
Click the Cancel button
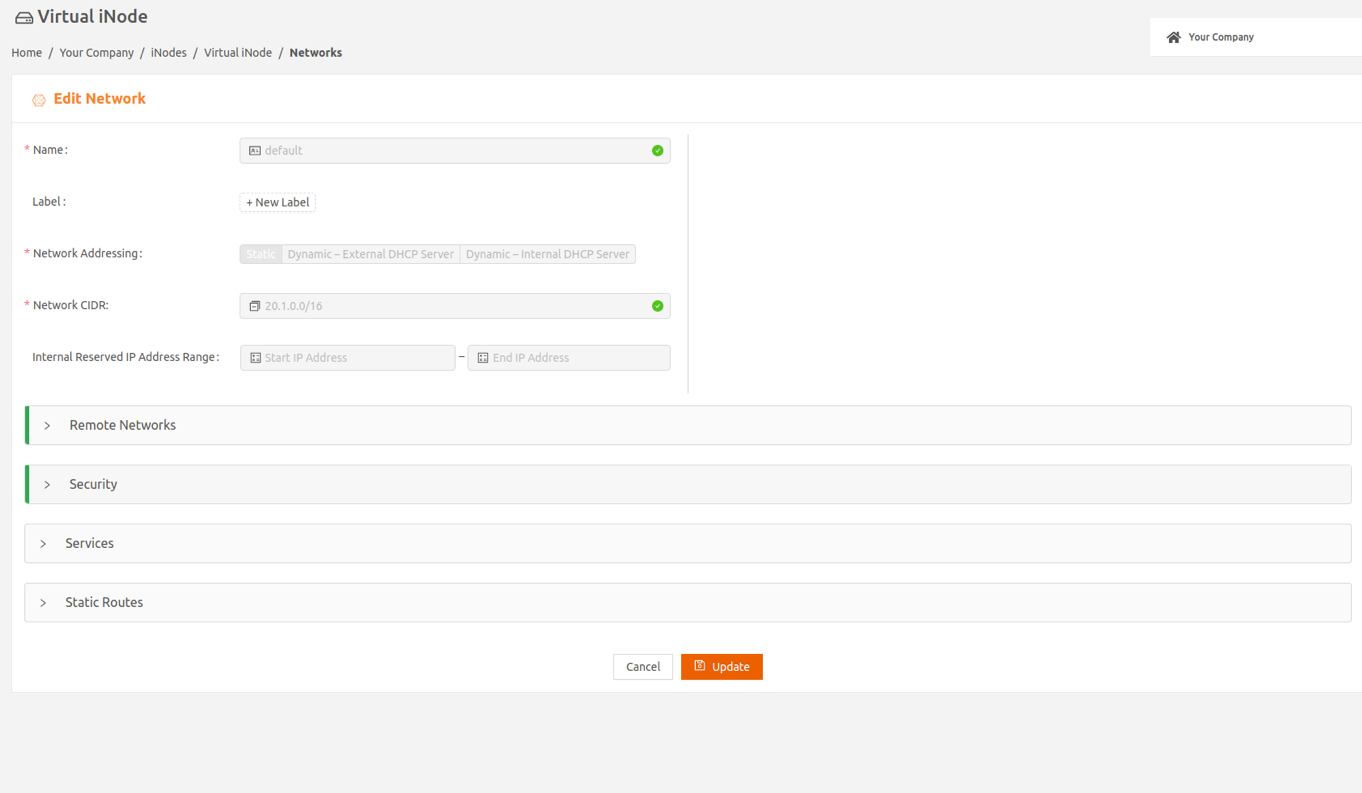coord(643,667)
